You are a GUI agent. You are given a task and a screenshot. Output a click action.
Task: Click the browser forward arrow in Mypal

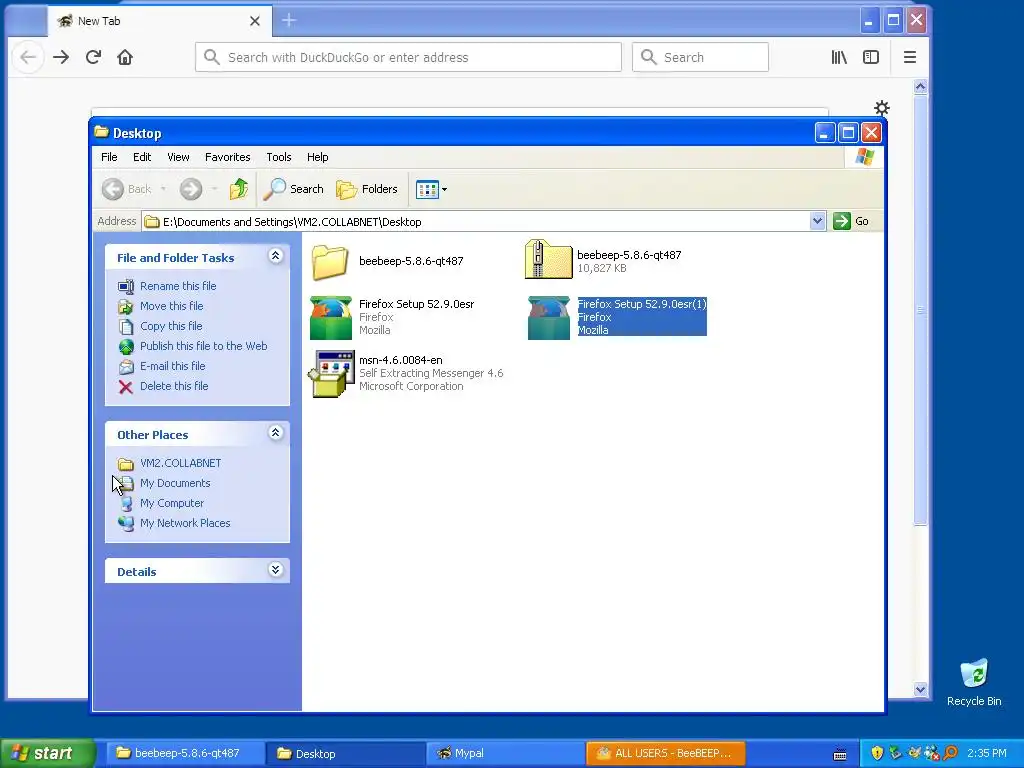point(61,57)
